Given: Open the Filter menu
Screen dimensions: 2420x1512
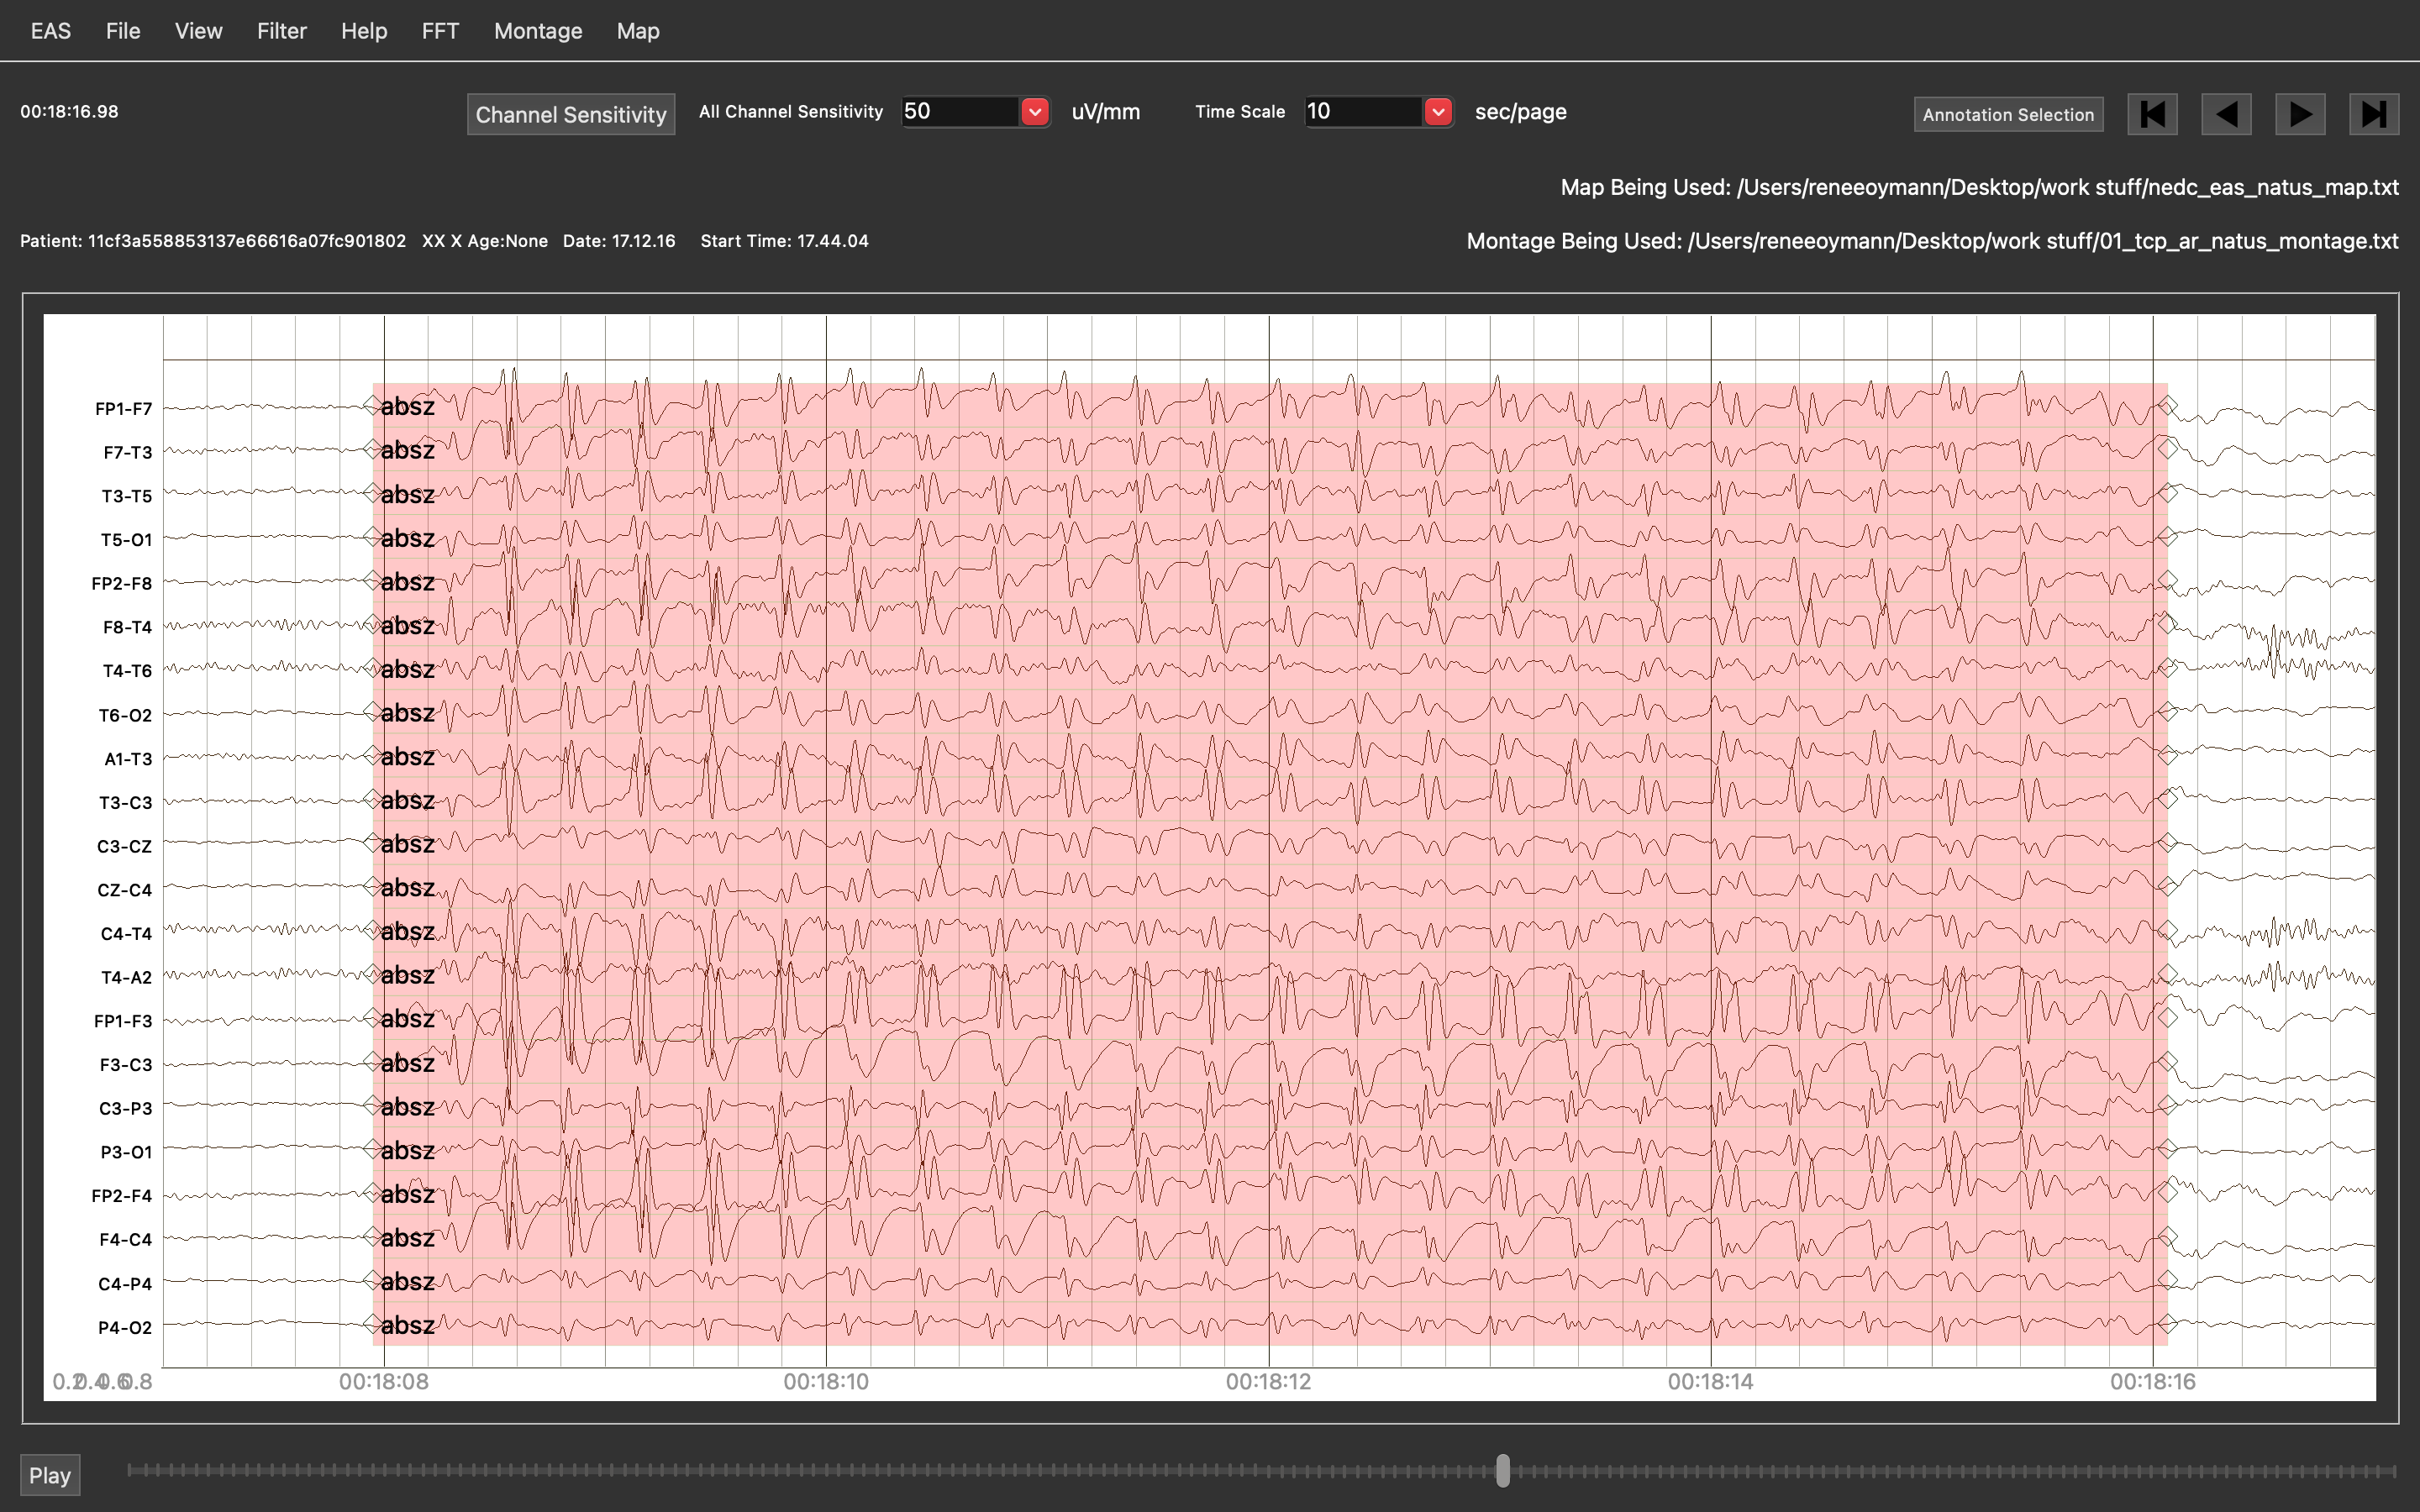Looking at the screenshot, I should 281,31.
